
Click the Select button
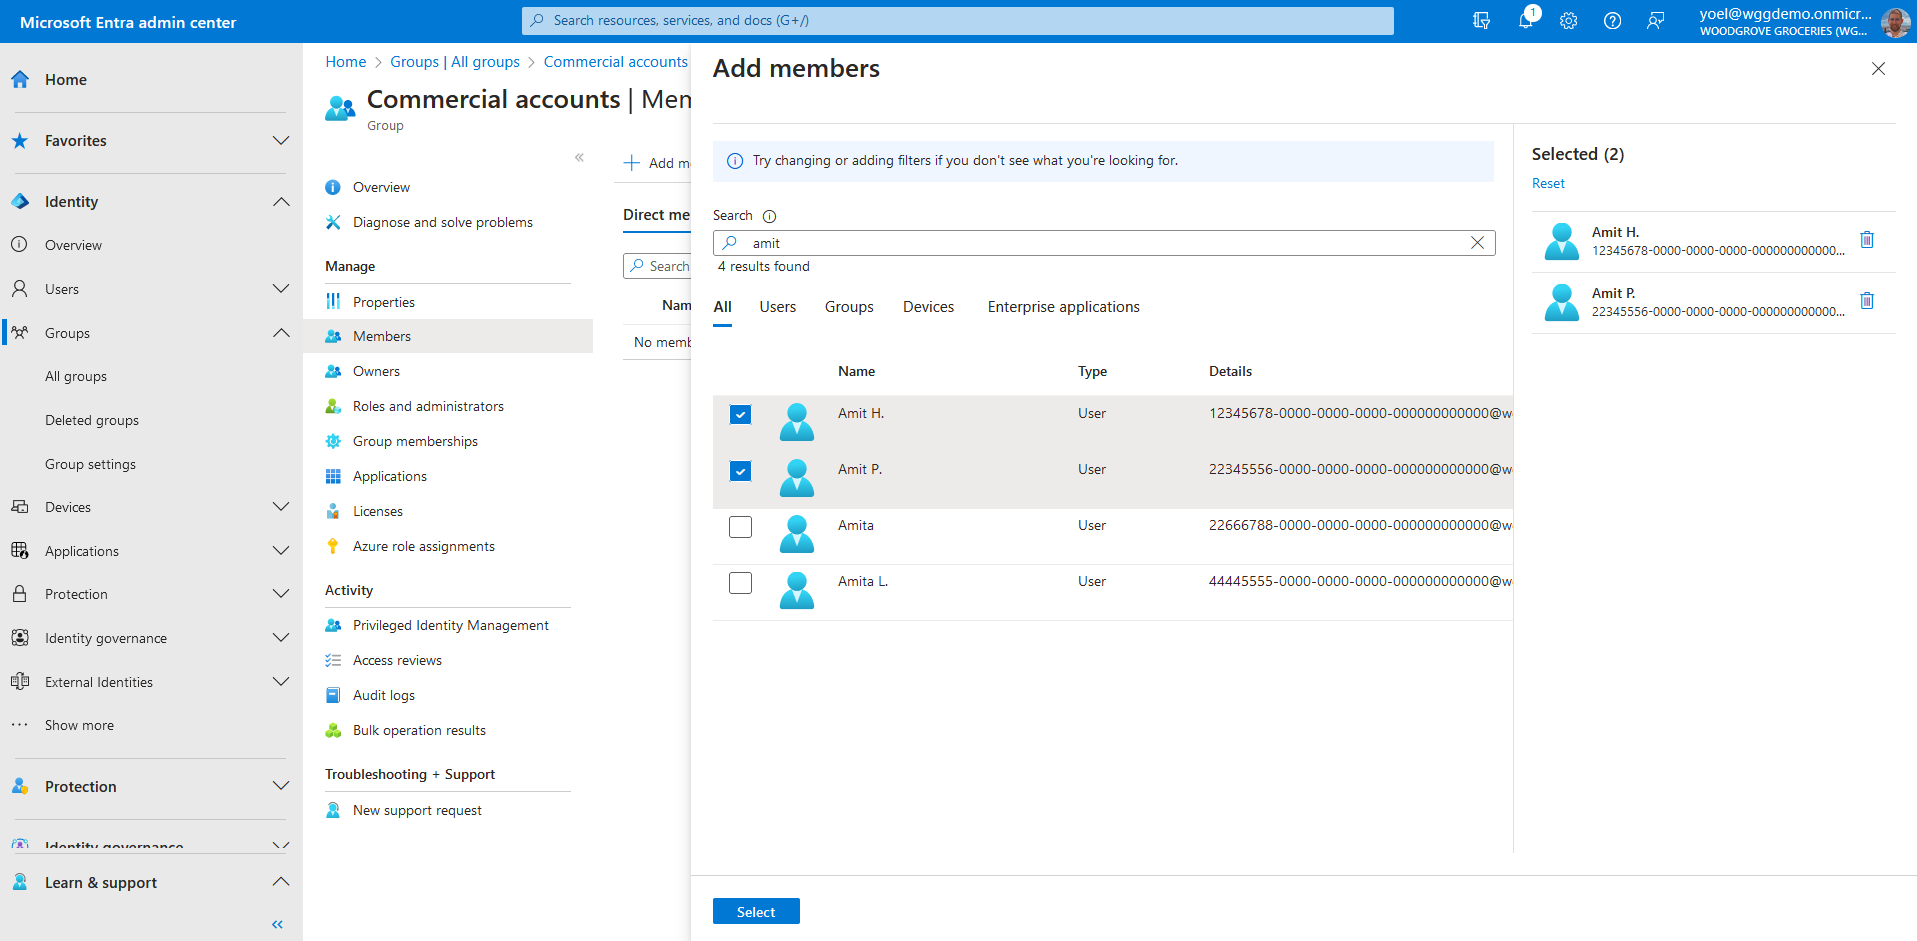click(x=756, y=912)
